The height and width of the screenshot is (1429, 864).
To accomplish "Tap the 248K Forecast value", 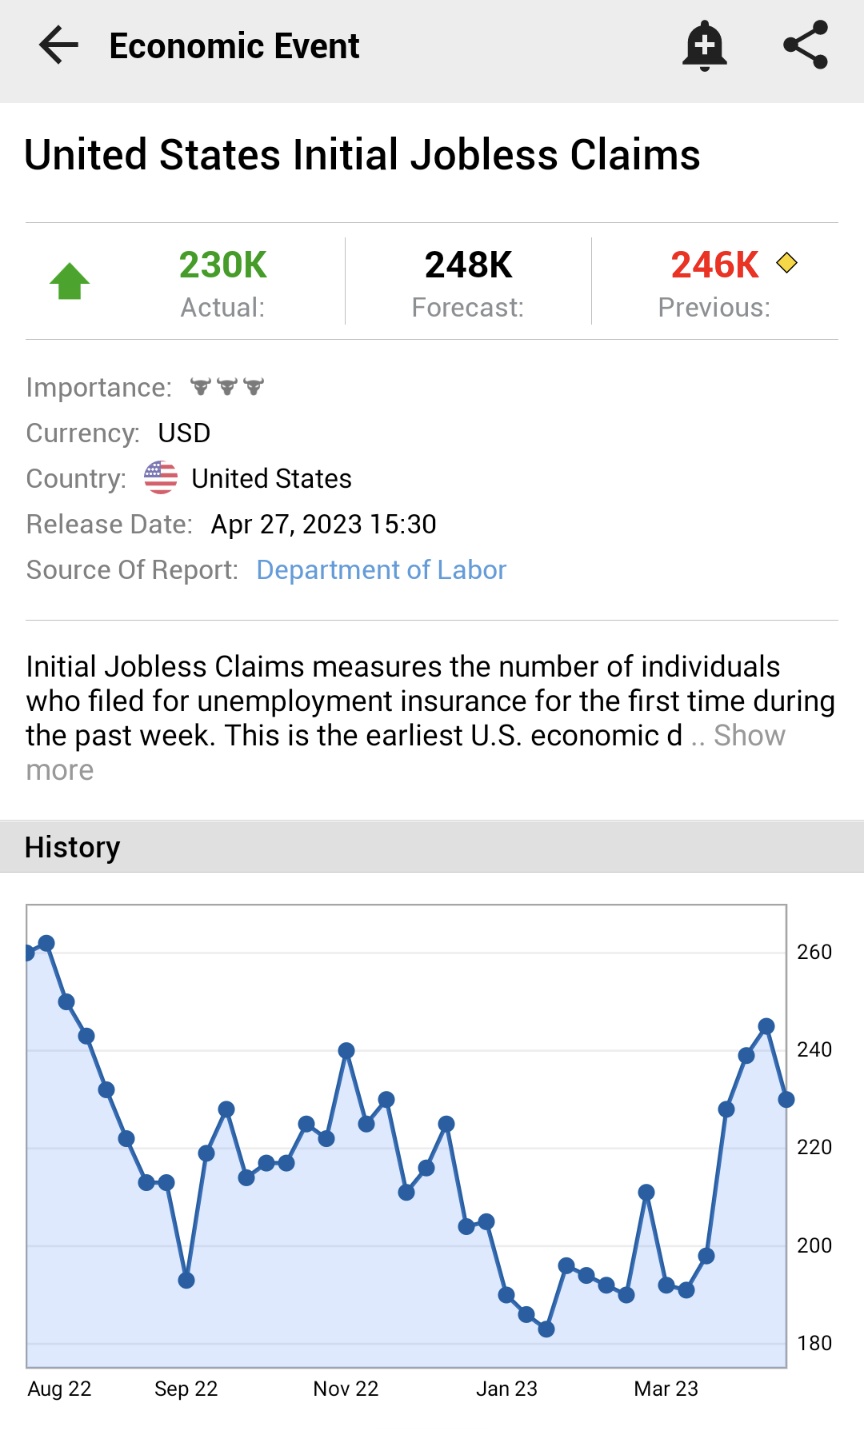I will pos(468,265).
